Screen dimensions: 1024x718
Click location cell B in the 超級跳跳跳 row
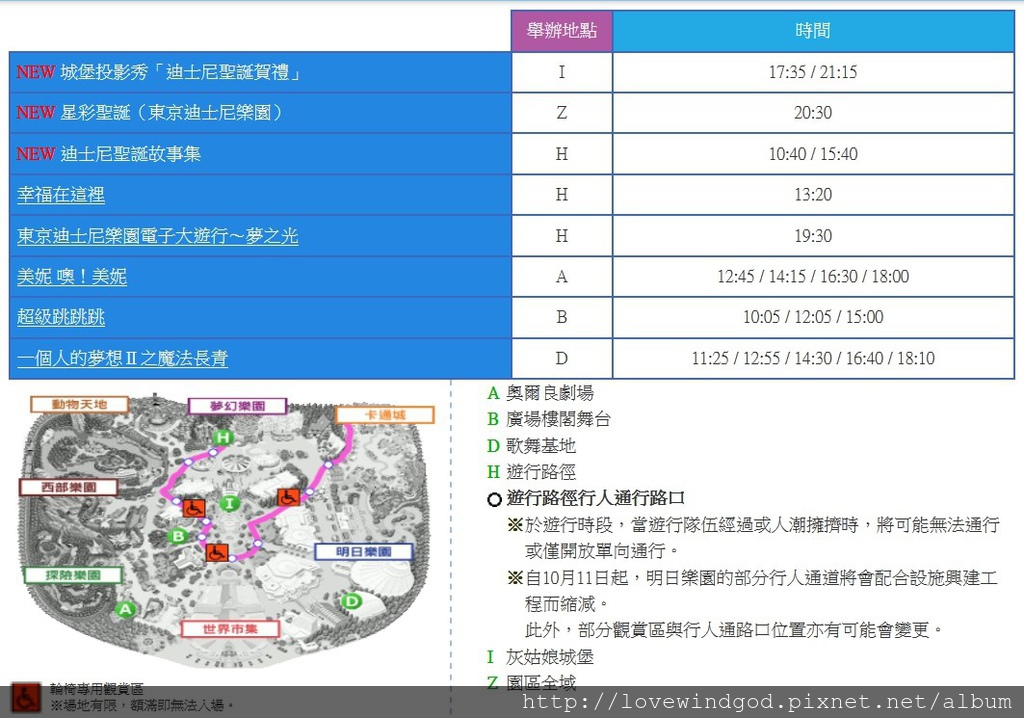562,318
